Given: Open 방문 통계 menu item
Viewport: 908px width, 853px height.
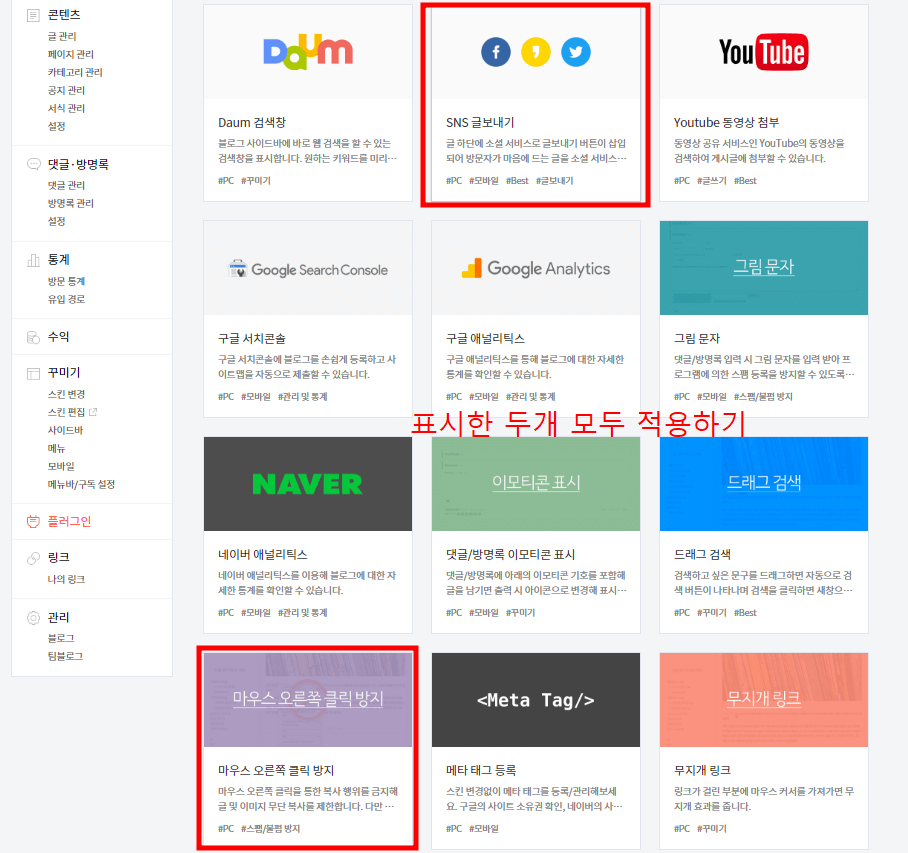Looking at the screenshot, I should pos(66,281).
